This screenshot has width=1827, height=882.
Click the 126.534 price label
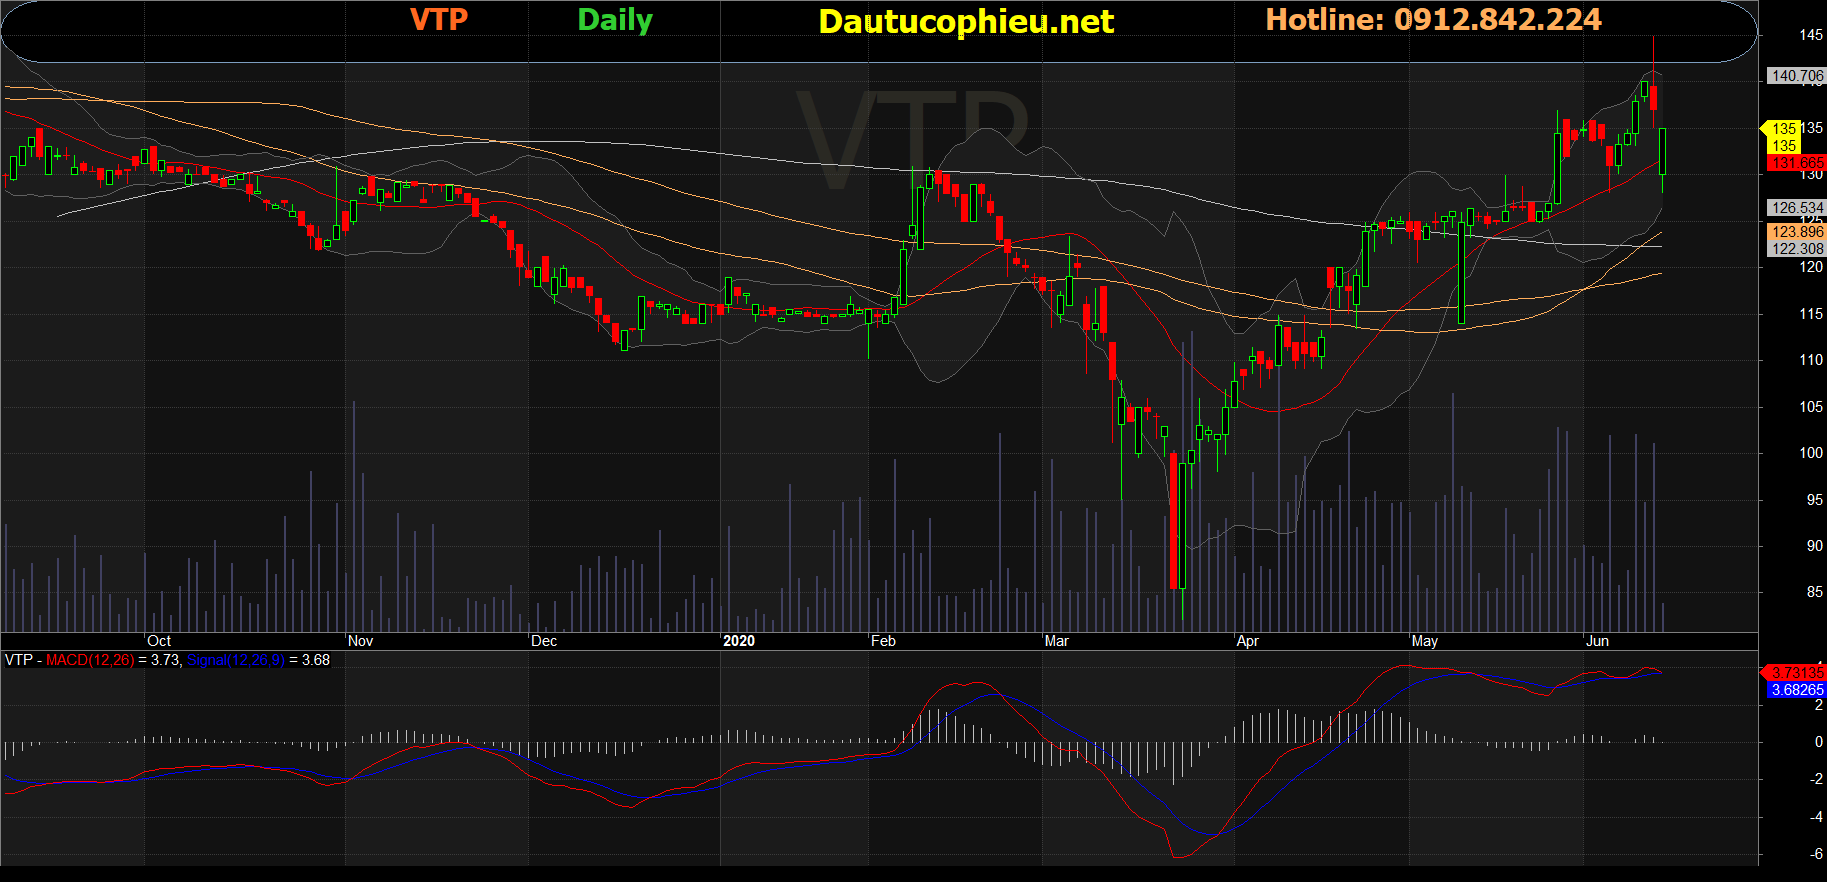(x=1796, y=208)
